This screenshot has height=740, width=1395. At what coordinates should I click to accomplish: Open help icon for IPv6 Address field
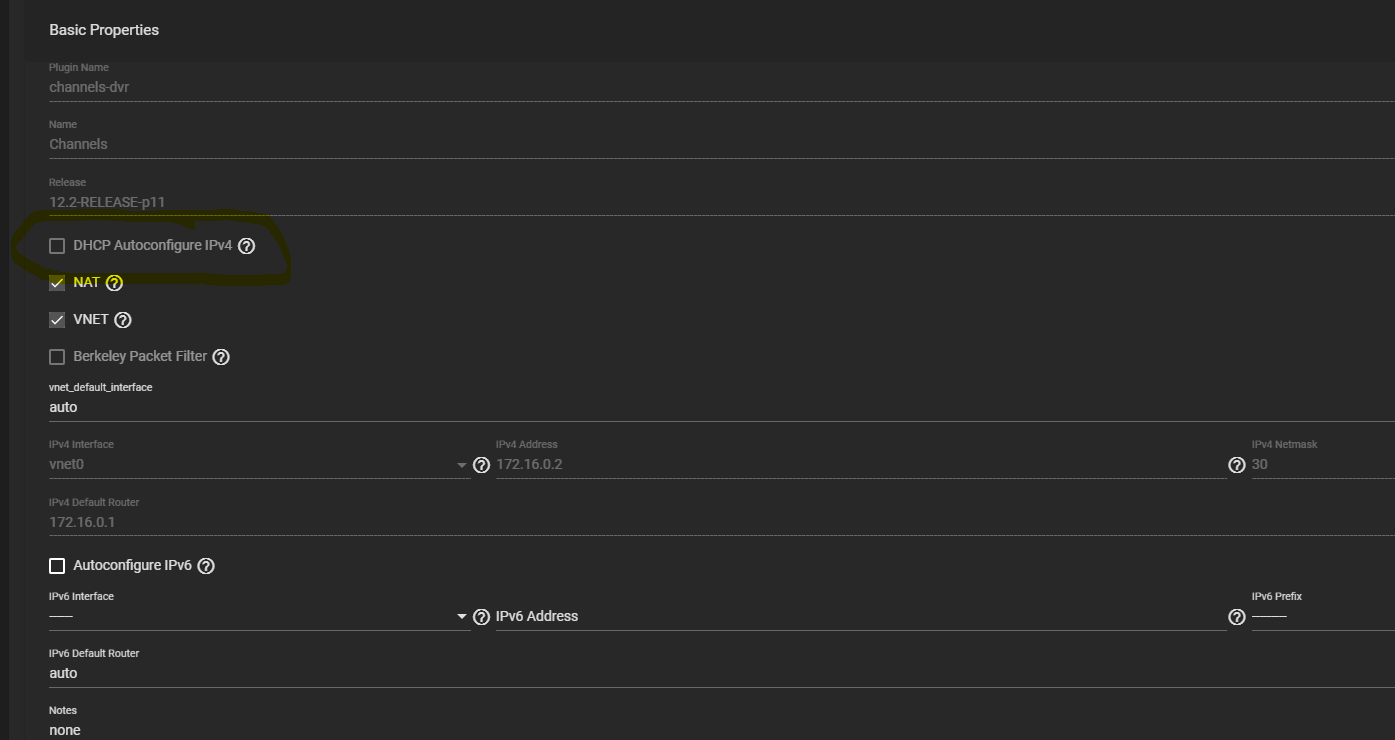1237,617
